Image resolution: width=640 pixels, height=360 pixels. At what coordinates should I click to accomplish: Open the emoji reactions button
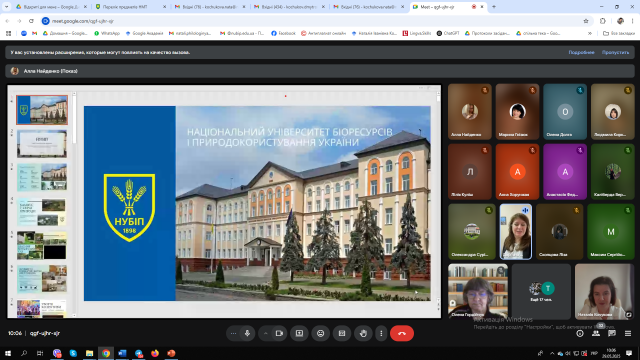click(x=320, y=333)
